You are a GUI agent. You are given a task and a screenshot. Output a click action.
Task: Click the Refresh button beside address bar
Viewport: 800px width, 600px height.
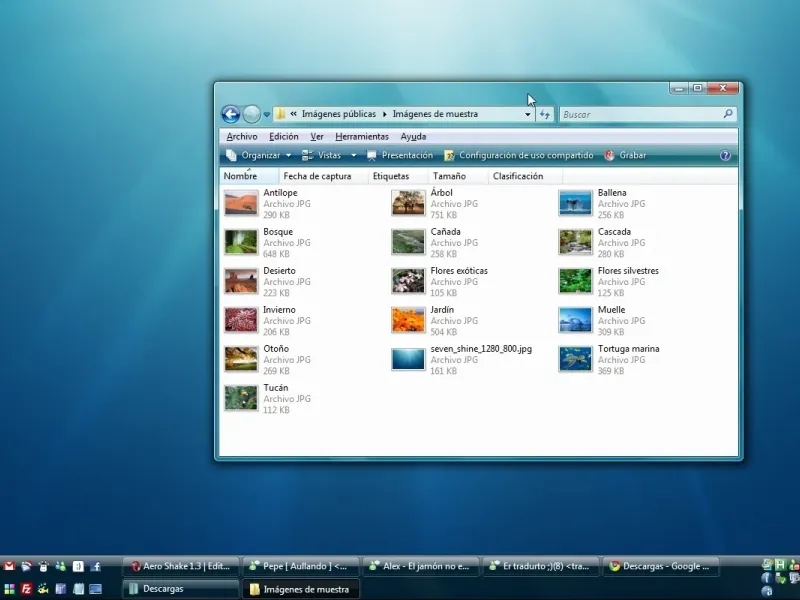[x=545, y=114]
